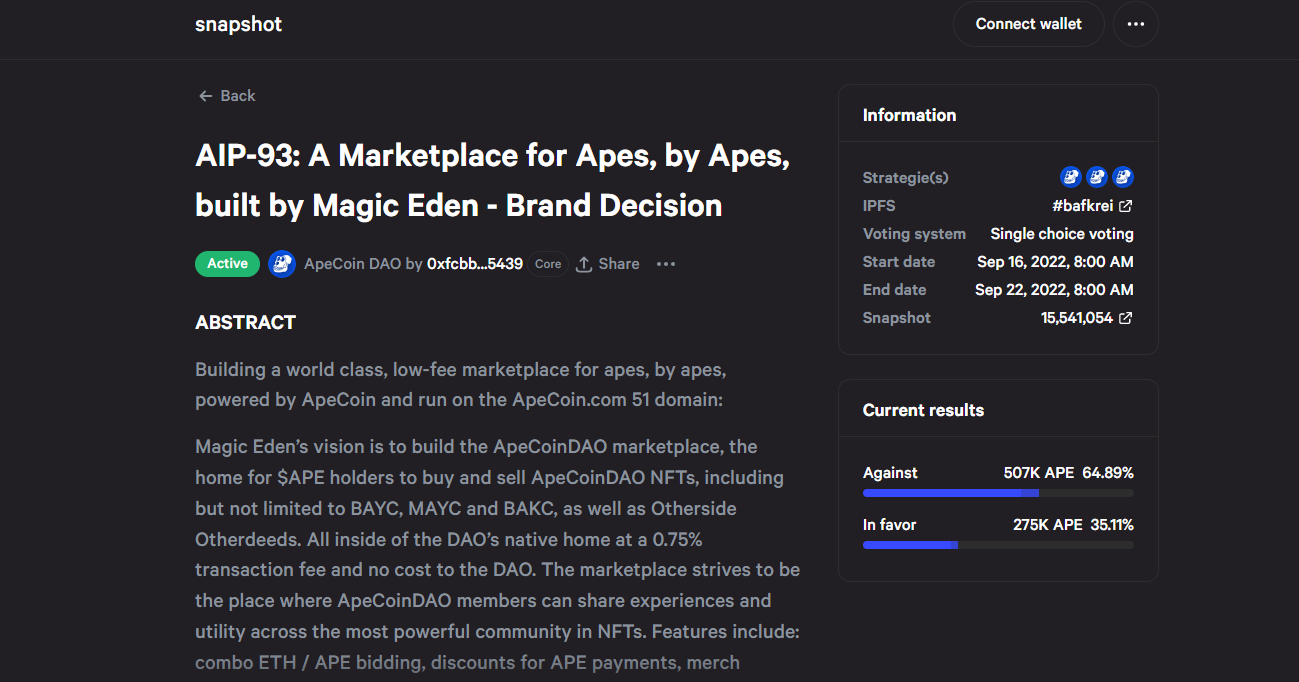1299x682 pixels.
Task: Click the first strategy icon
Action: (1071, 177)
